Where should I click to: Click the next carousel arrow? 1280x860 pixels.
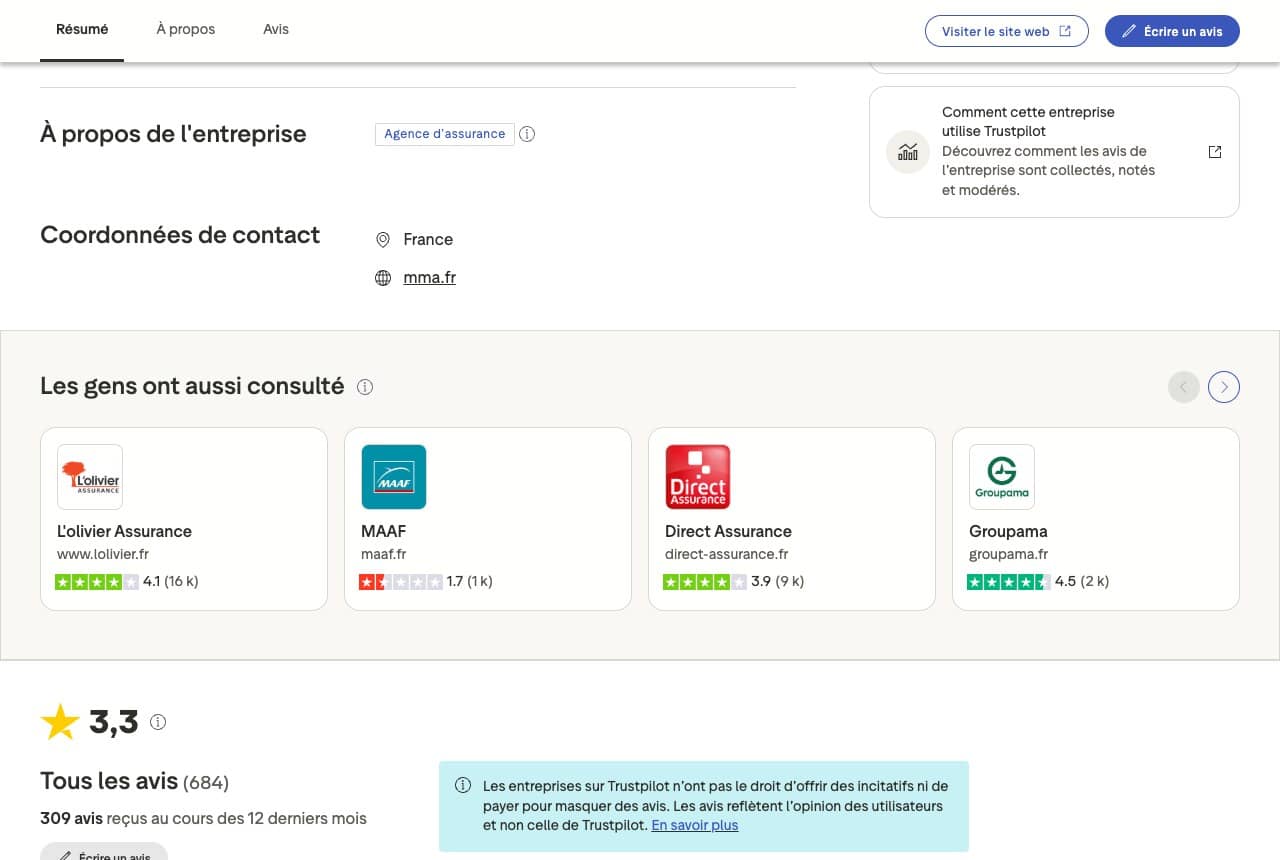click(x=1224, y=387)
